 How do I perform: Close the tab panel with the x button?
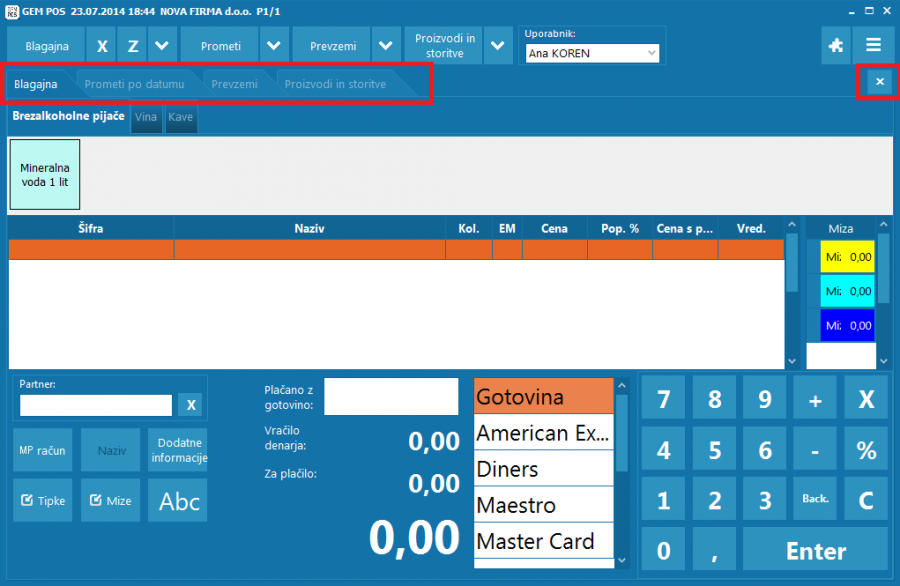tap(879, 82)
